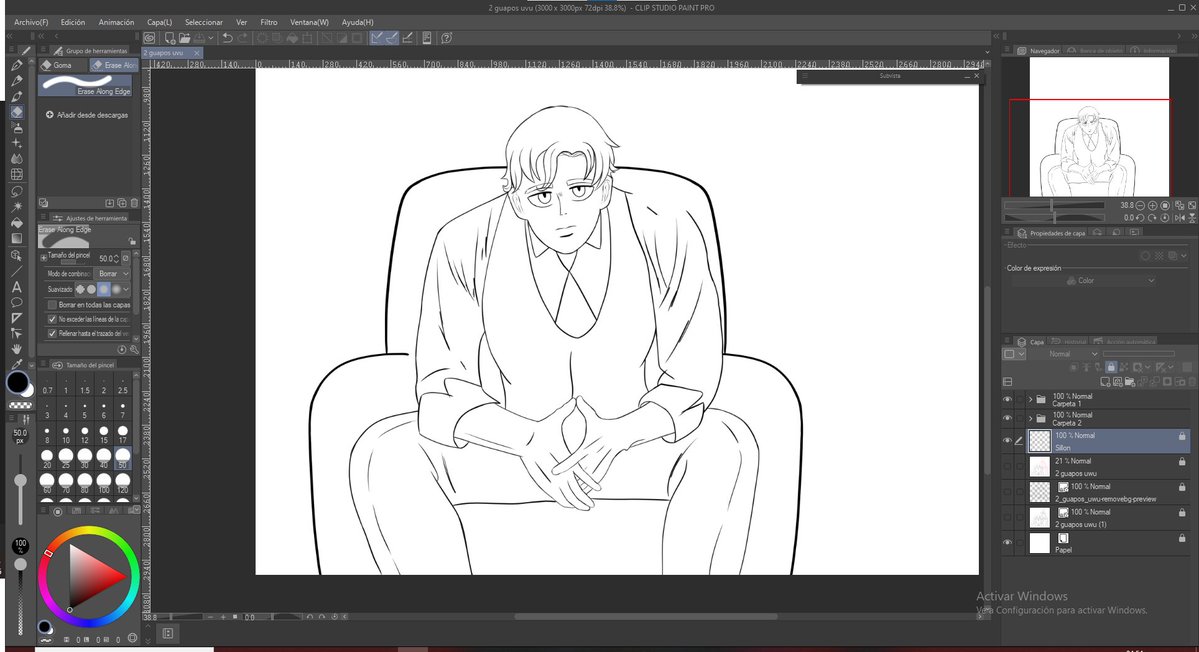
Task: Select the Lasso selection tool
Action: [16, 191]
